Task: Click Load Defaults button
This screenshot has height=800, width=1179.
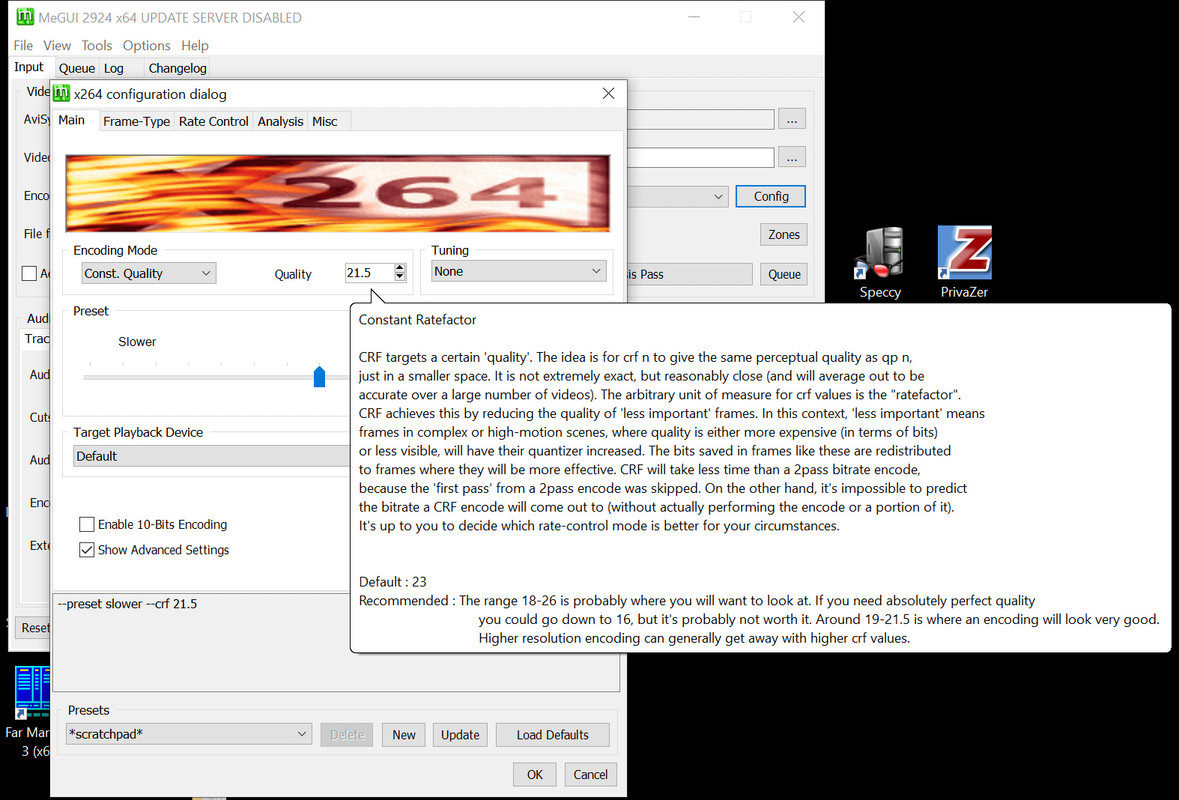Action: (553, 735)
